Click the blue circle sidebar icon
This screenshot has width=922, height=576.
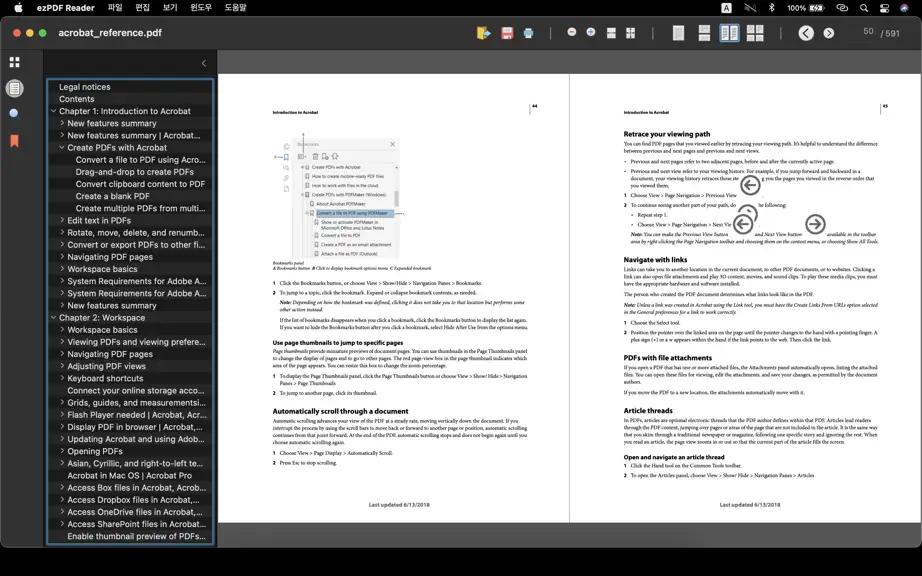14,113
